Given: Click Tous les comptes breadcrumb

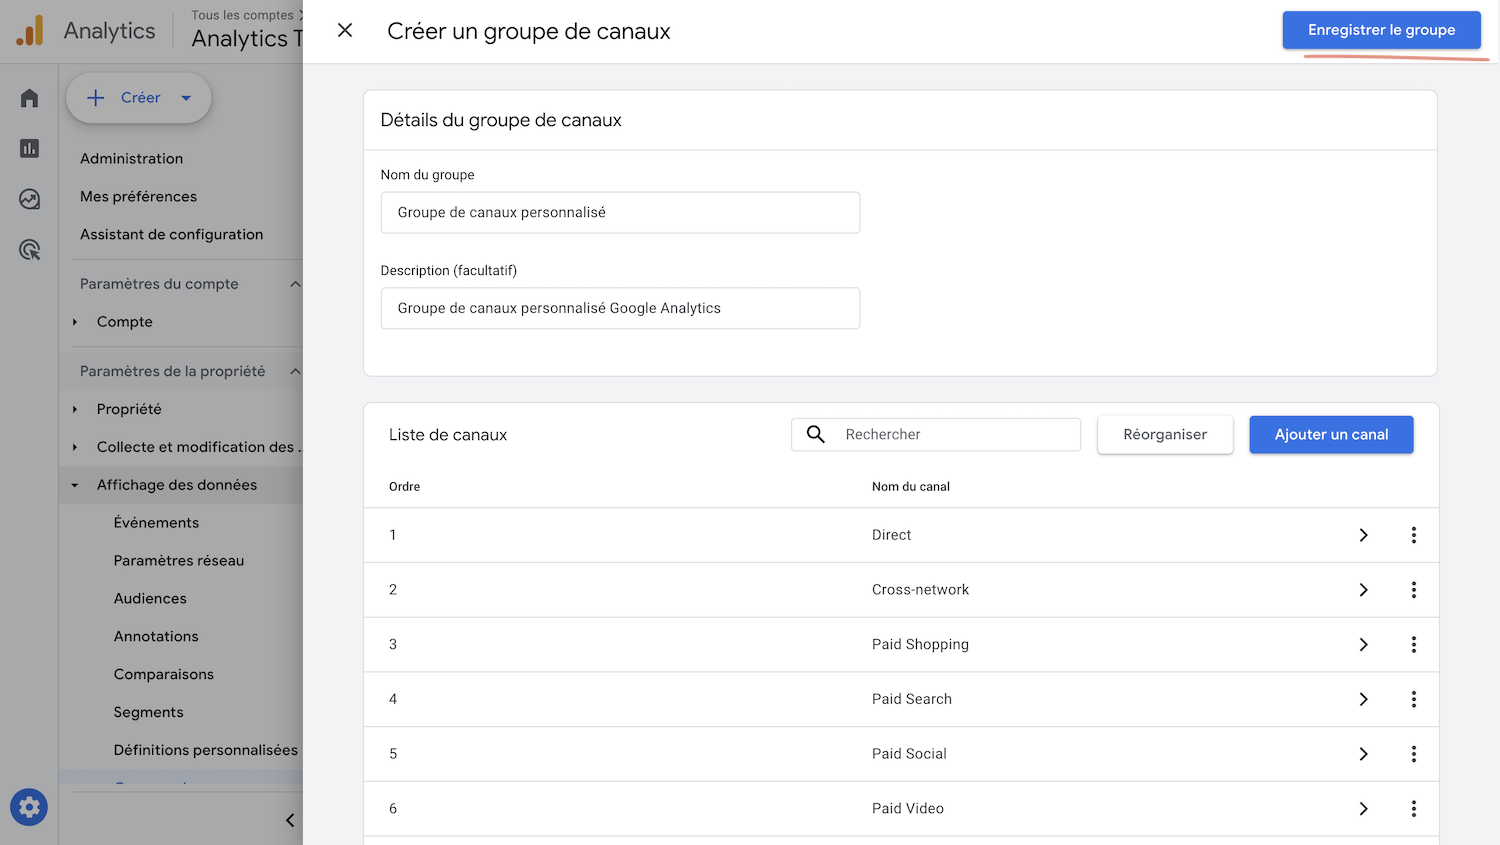Looking at the screenshot, I should [x=243, y=15].
